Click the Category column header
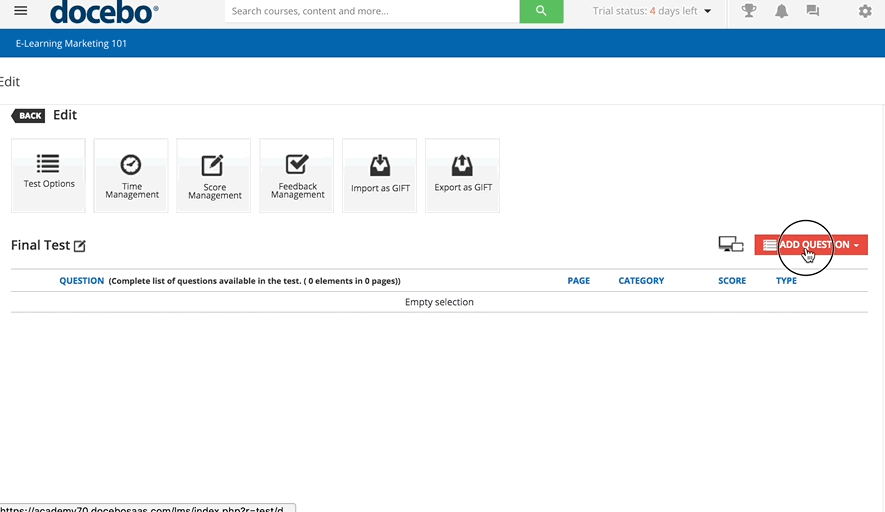This screenshot has width=885, height=512. [641, 281]
